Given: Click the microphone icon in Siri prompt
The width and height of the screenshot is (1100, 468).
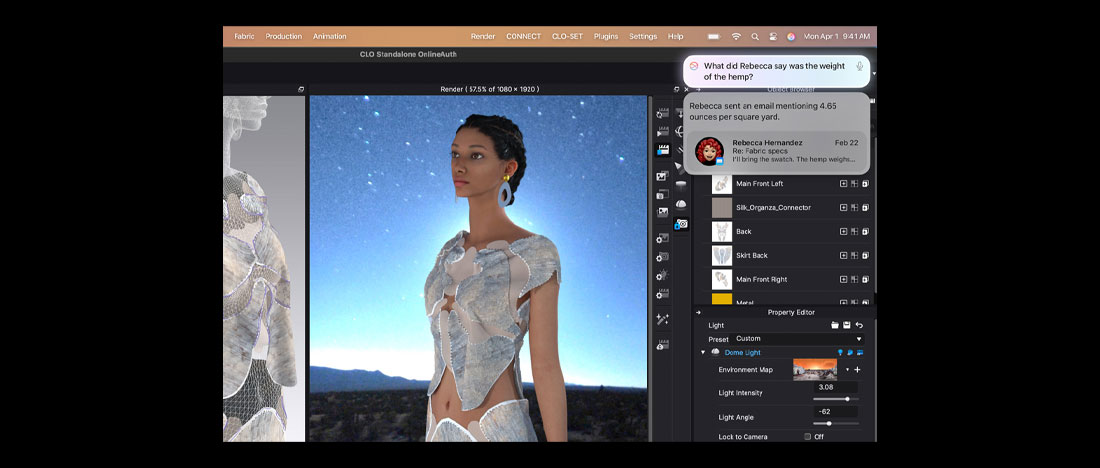Looking at the screenshot, I should click(x=859, y=66).
